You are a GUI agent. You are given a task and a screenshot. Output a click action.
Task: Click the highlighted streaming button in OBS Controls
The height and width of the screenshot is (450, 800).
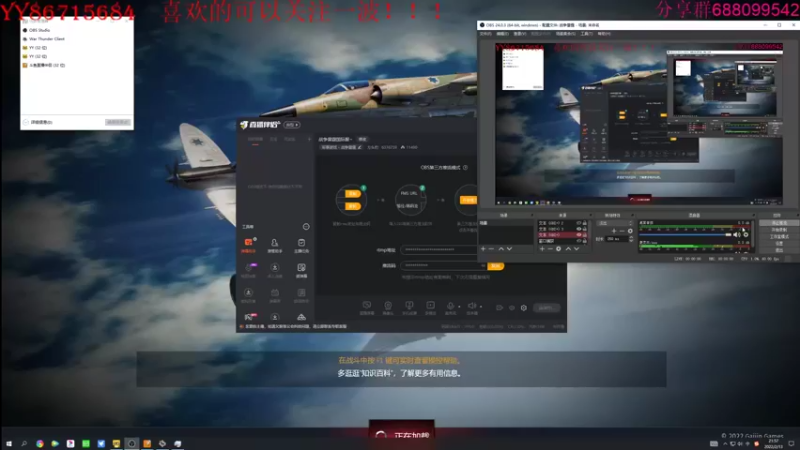coord(779,223)
